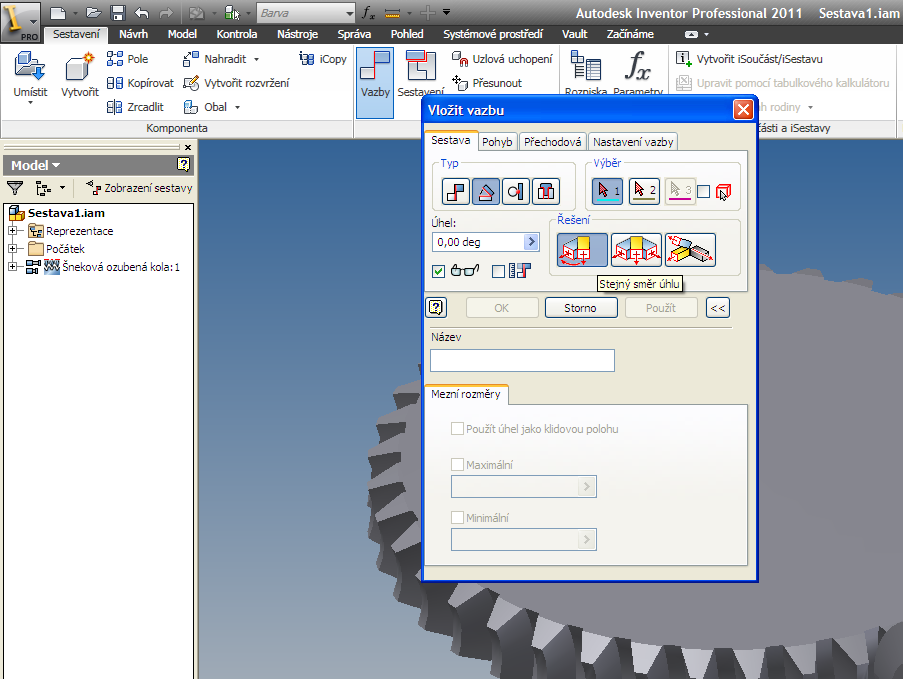Image resolution: width=903 pixels, height=679 pixels.
Task: Click the Vytvořit rozvržení tool
Action: point(236,83)
